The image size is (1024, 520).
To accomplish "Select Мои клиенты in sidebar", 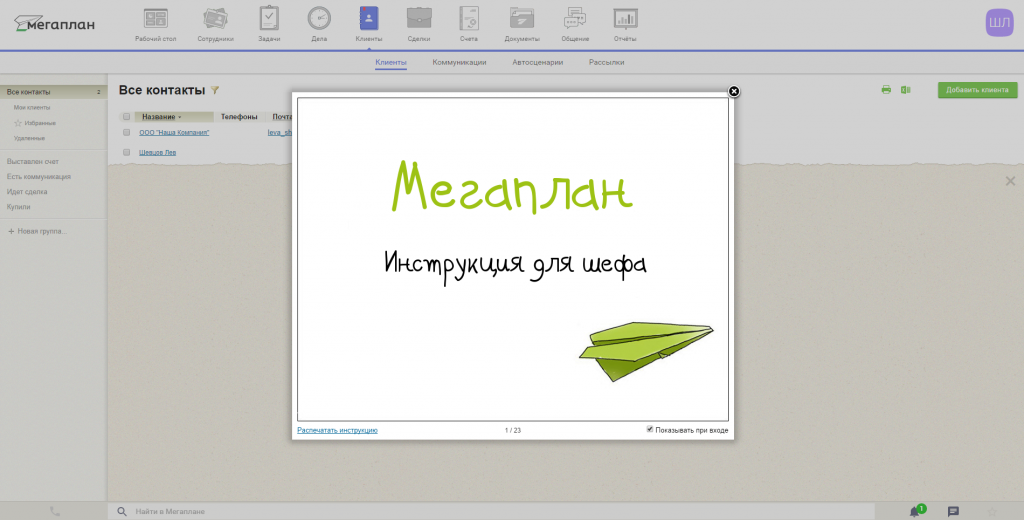I will tap(32, 107).
